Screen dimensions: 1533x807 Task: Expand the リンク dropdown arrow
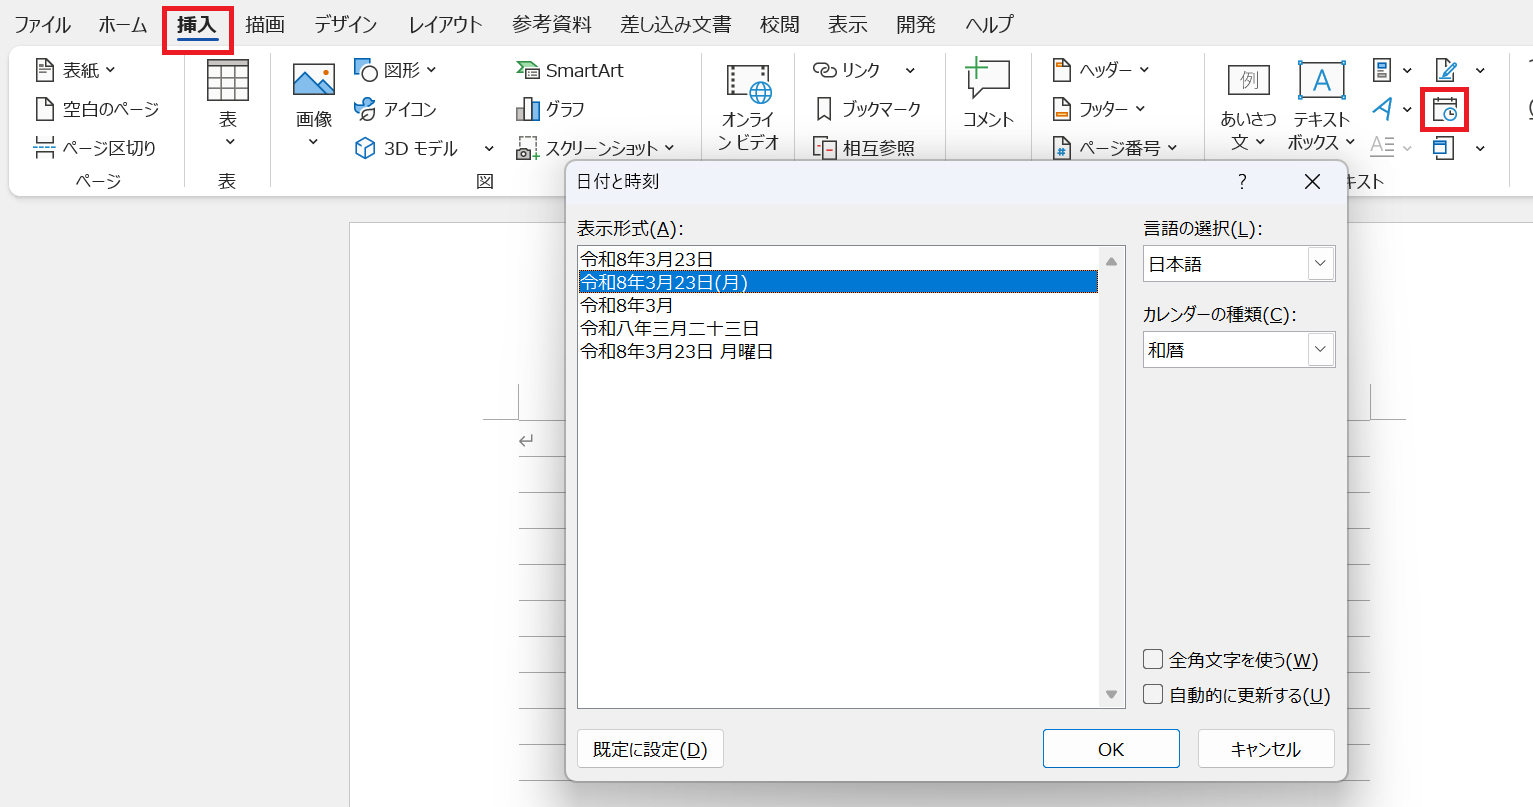pos(910,70)
